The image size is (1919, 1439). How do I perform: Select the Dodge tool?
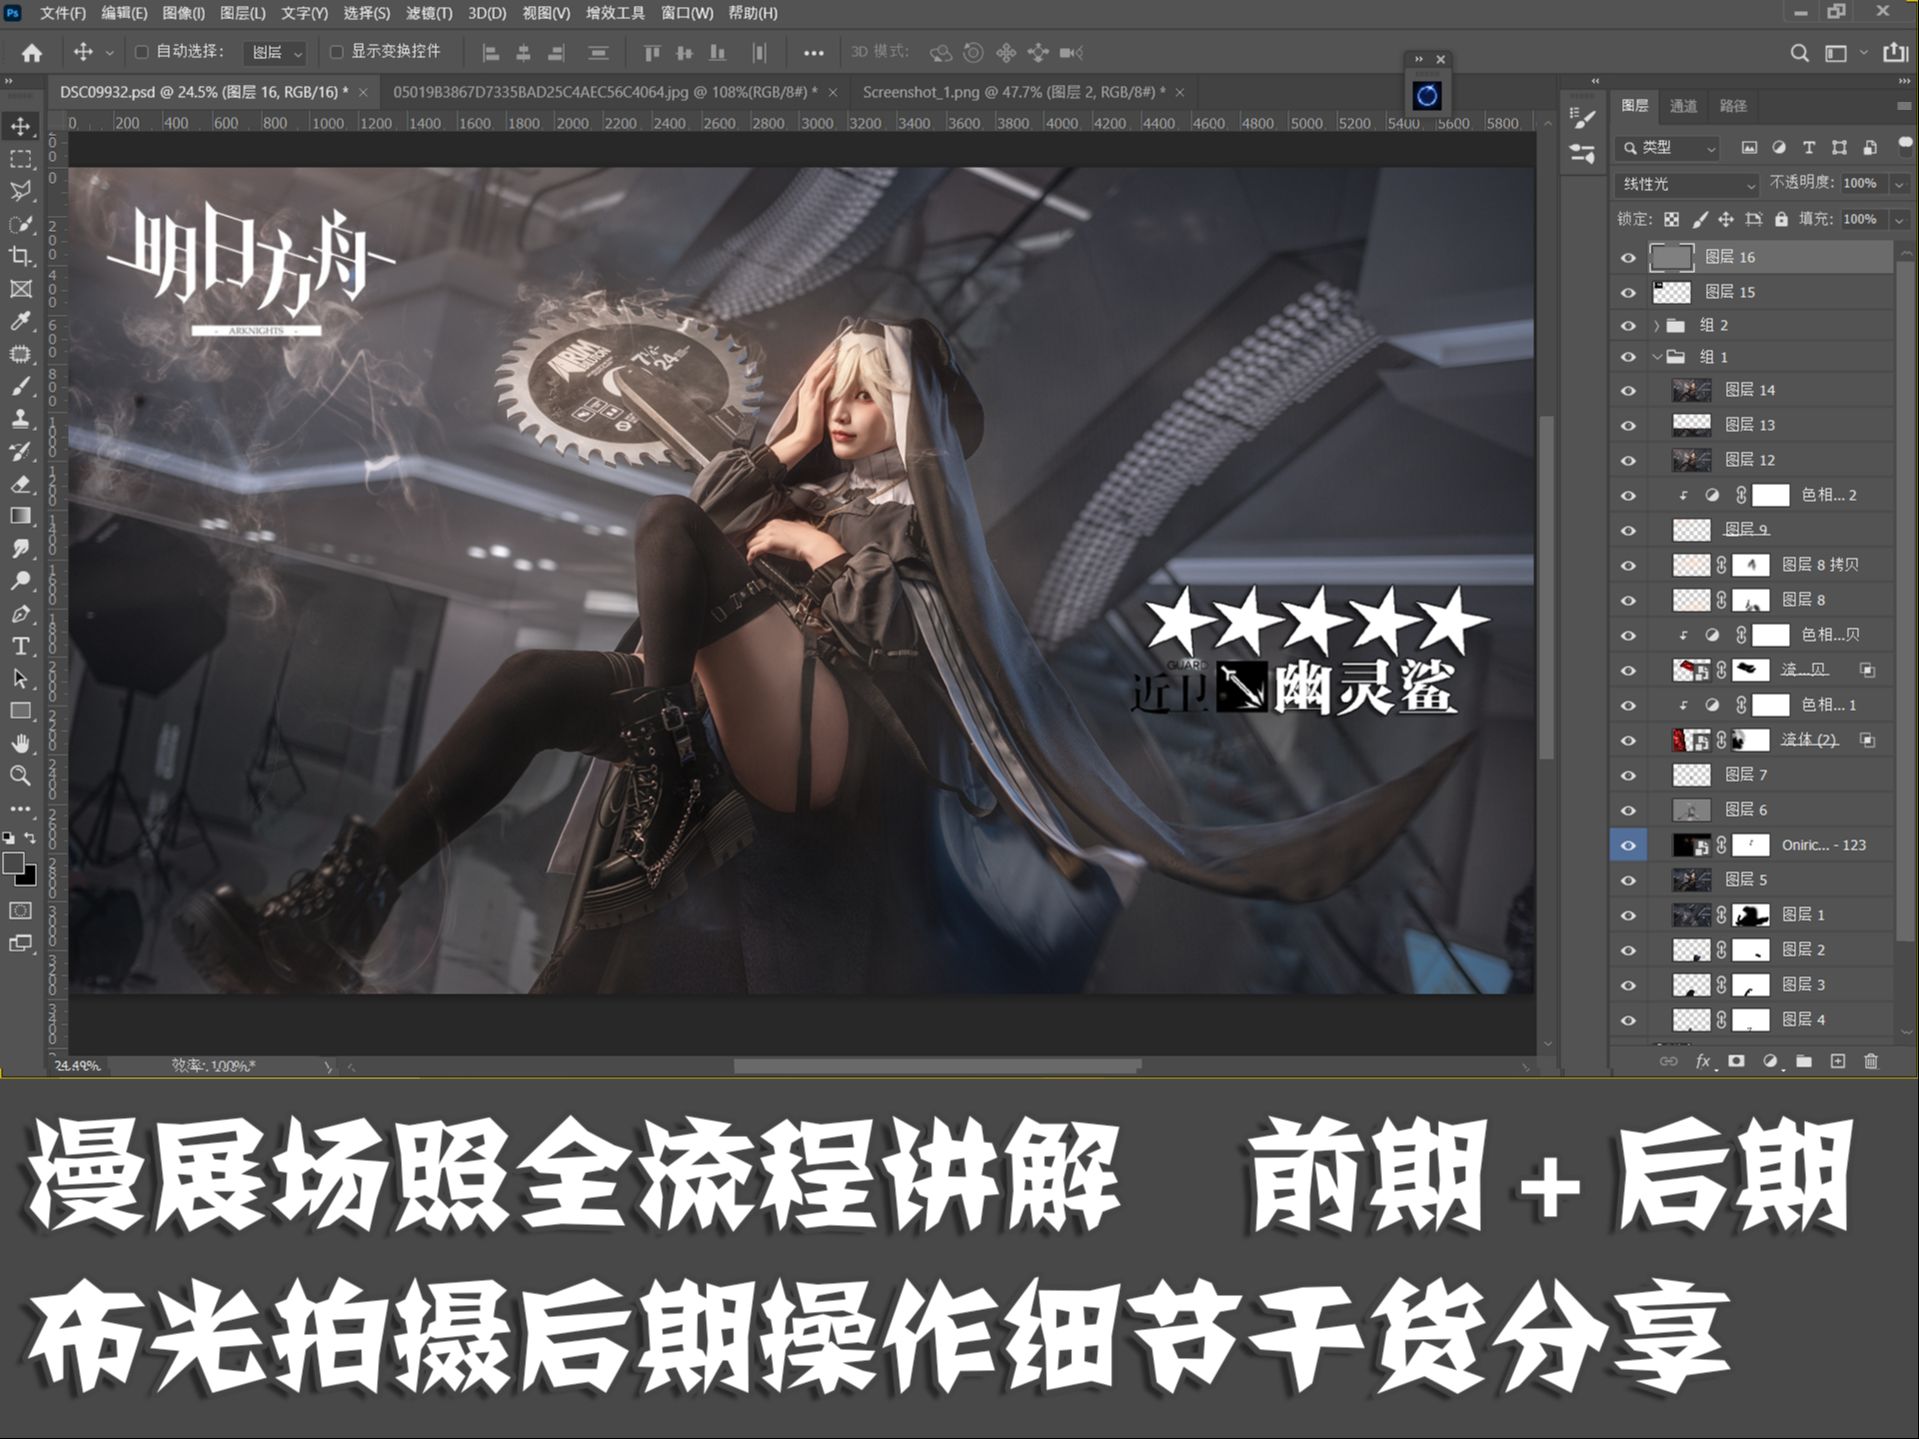20,581
